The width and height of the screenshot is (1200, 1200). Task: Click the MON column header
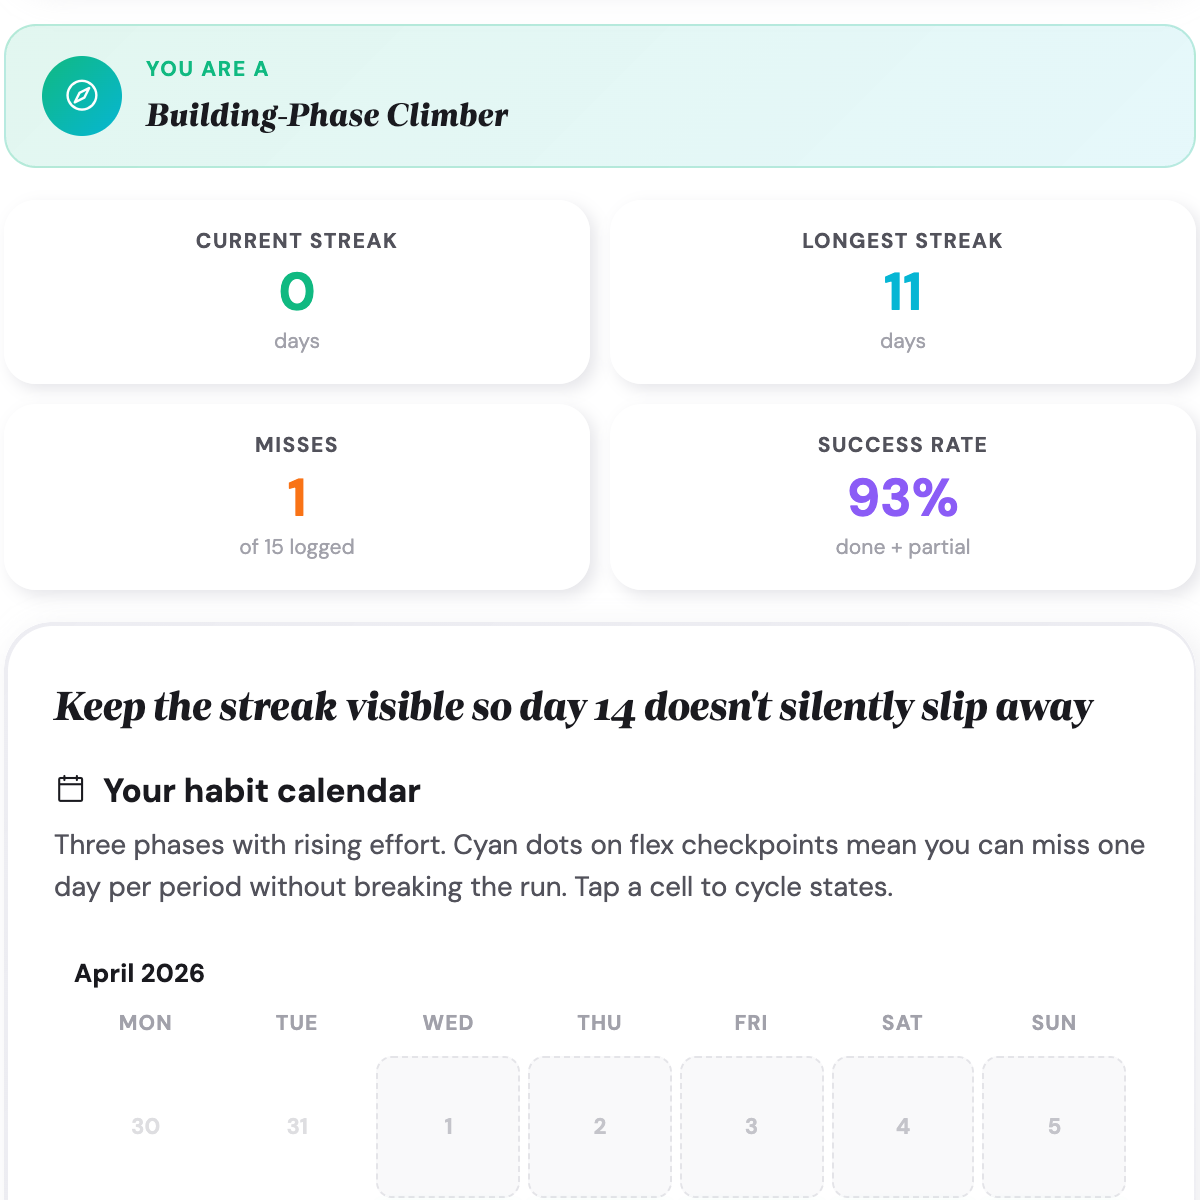coord(146,1023)
